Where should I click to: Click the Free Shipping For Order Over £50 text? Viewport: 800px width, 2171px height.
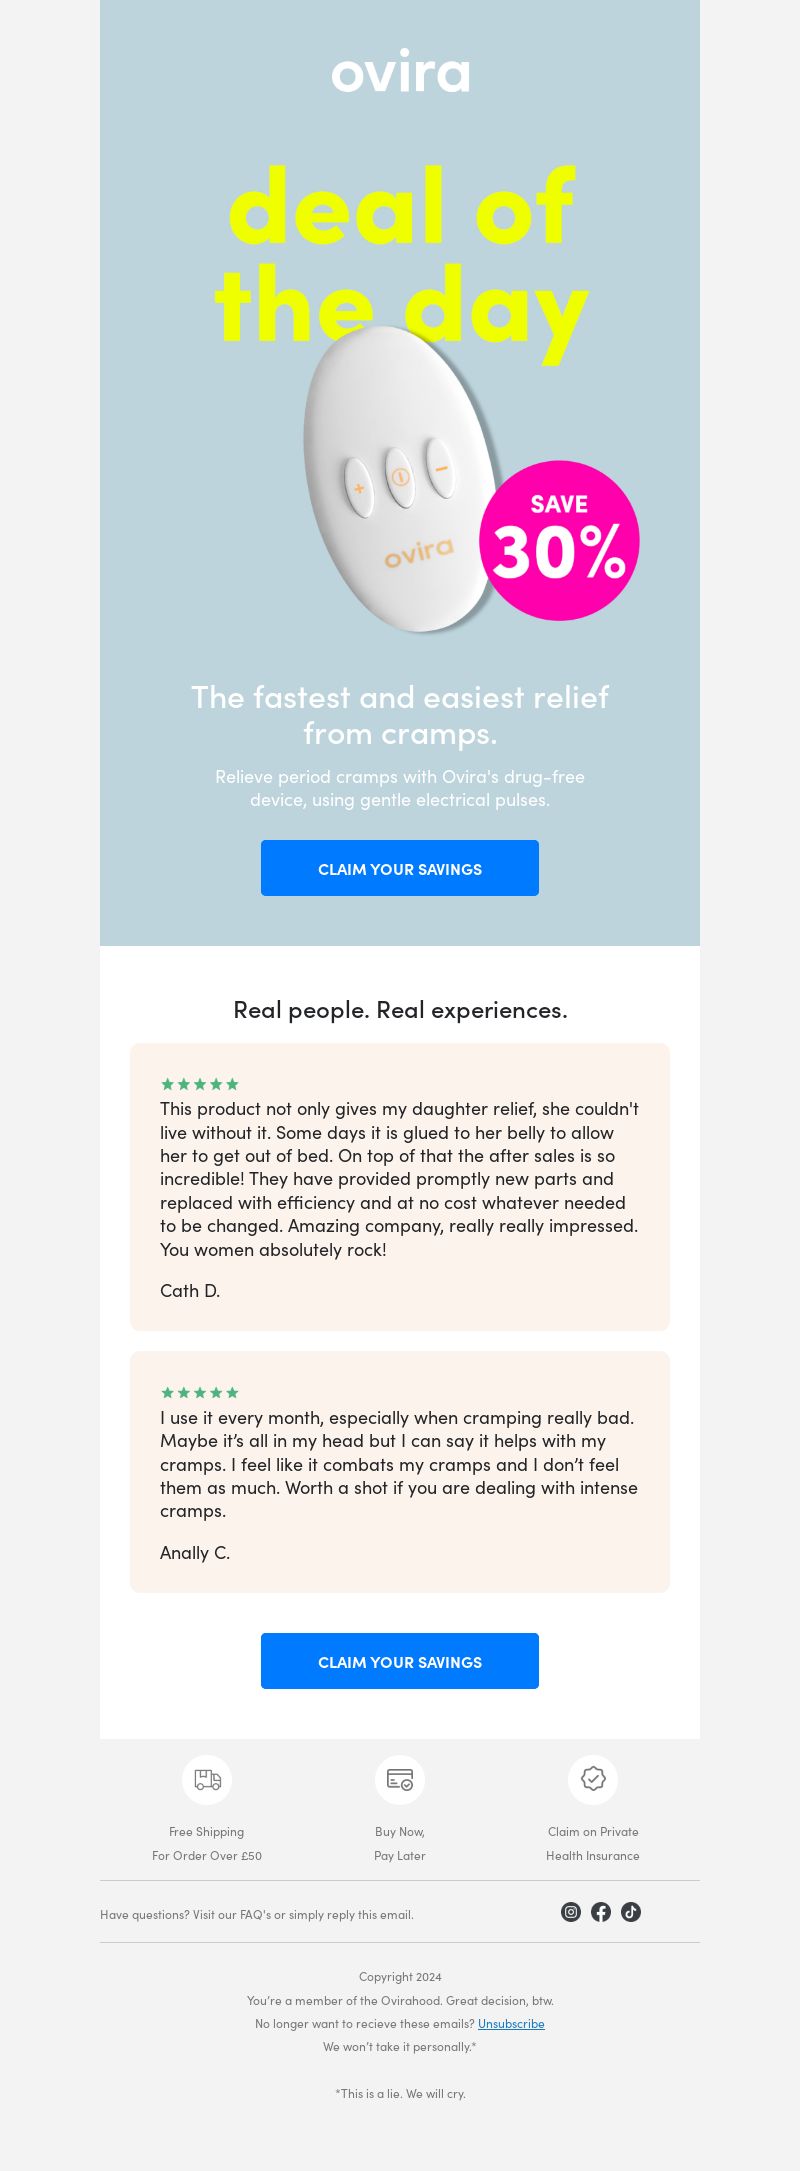pos(207,1843)
